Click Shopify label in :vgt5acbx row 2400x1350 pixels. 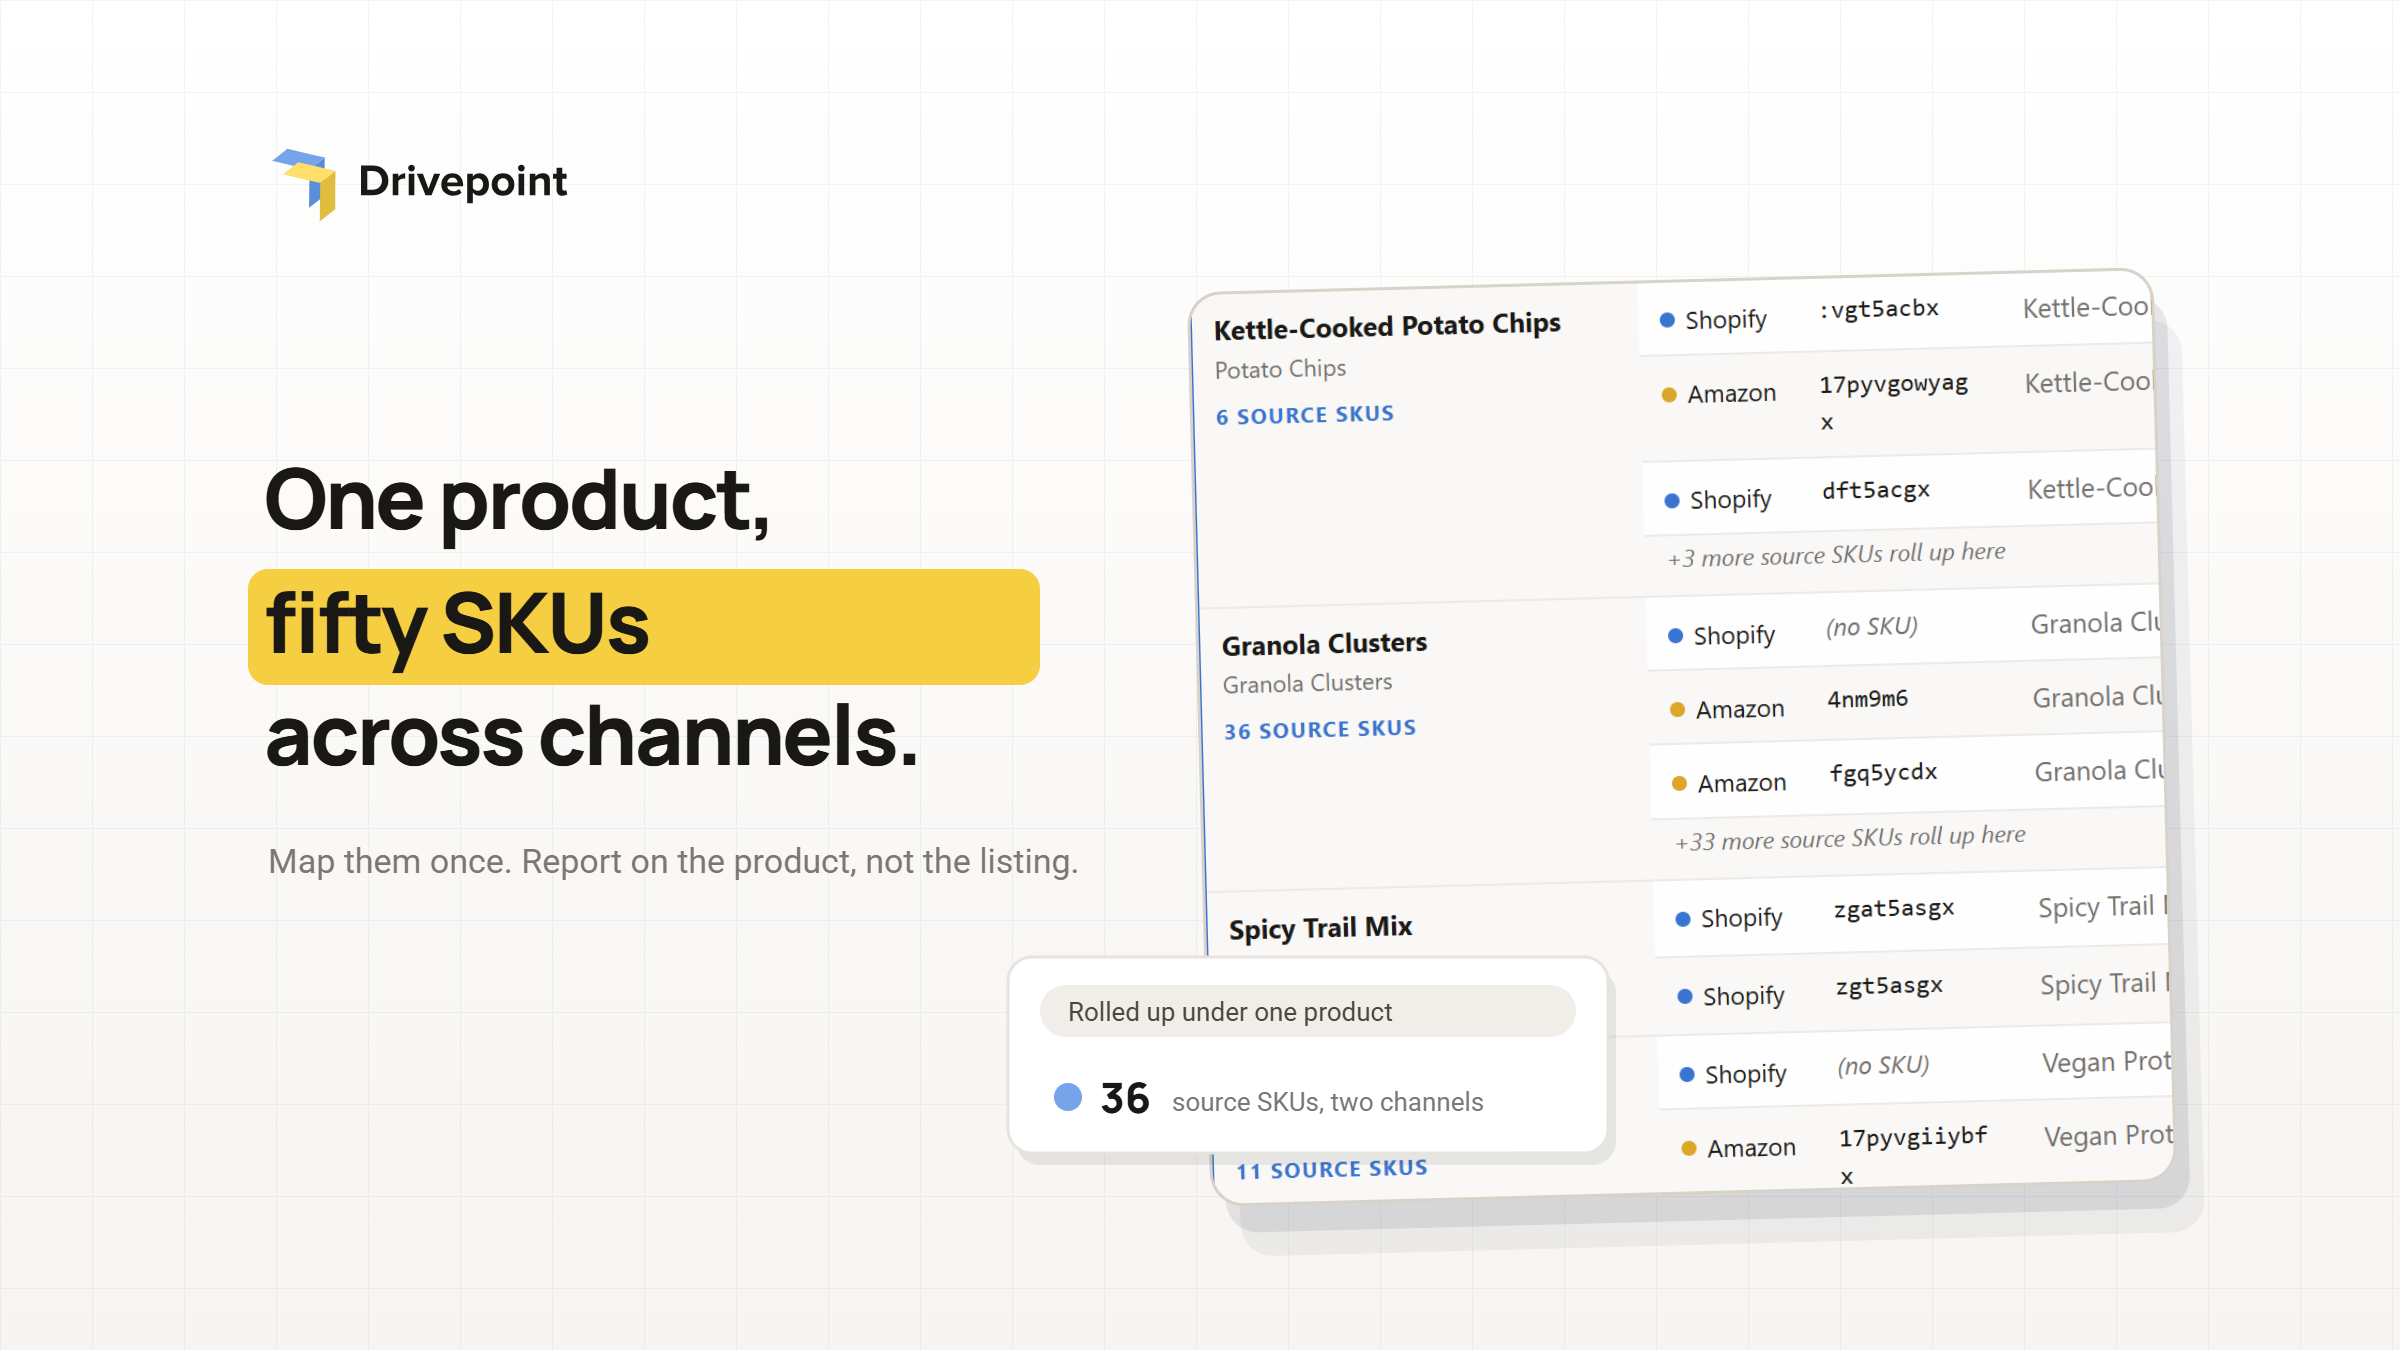click(x=1726, y=320)
